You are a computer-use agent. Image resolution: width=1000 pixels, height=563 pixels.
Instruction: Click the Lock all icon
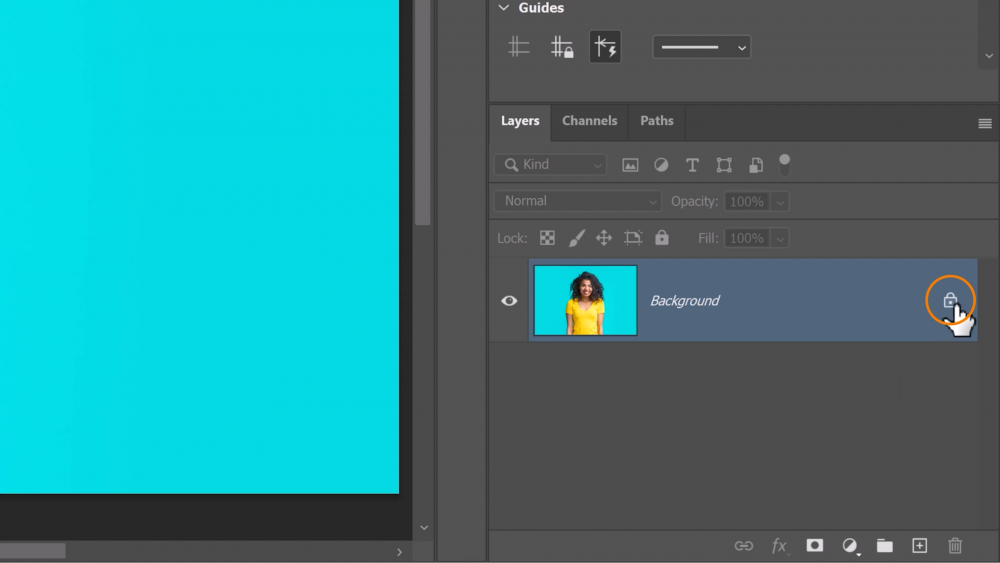coord(662,238)
